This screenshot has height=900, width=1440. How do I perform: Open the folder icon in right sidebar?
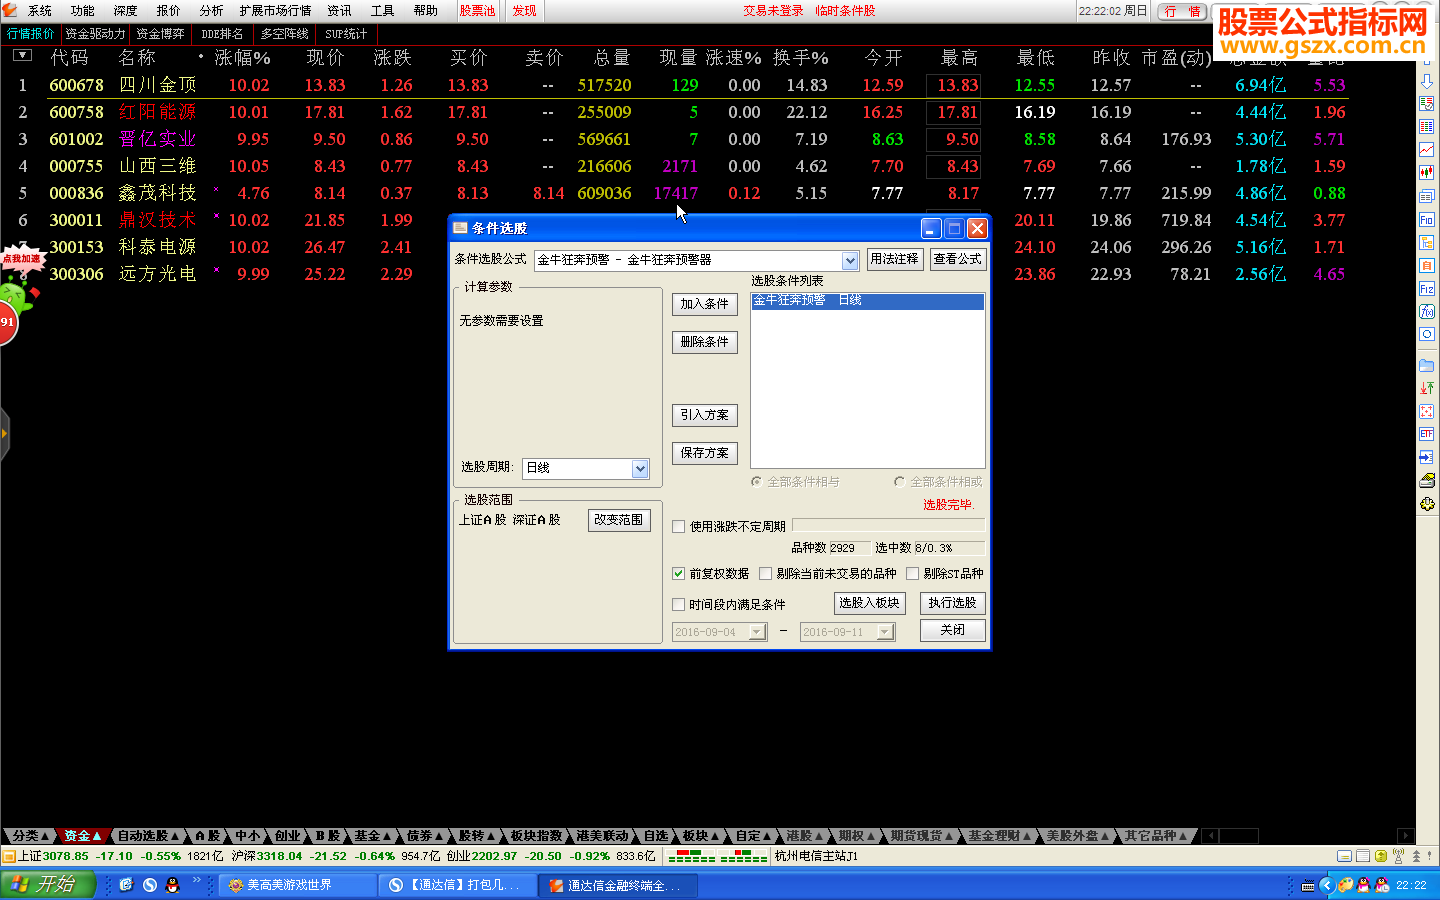point(1427,365)
